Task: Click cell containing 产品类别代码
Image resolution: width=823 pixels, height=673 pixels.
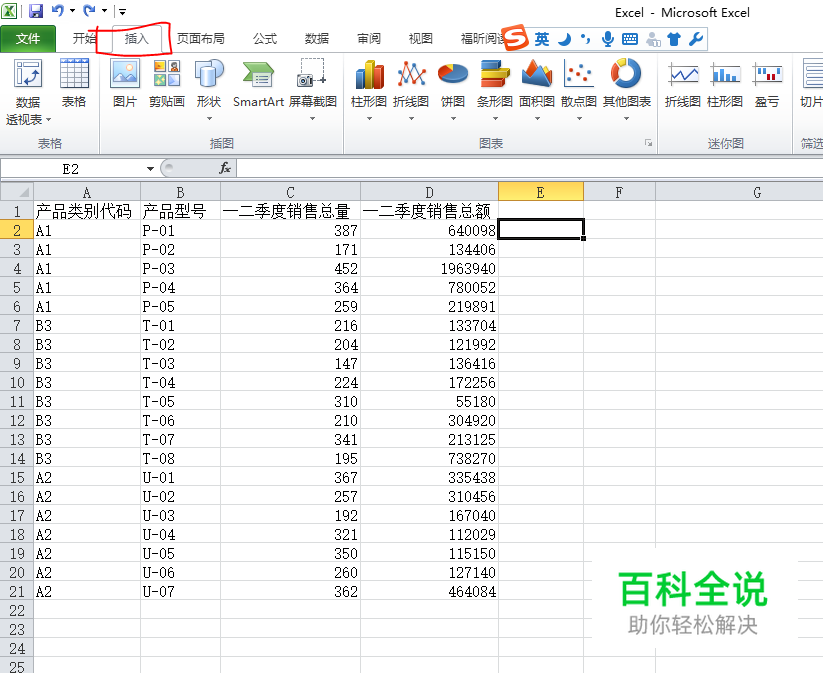Action: [x=87, y=211]
